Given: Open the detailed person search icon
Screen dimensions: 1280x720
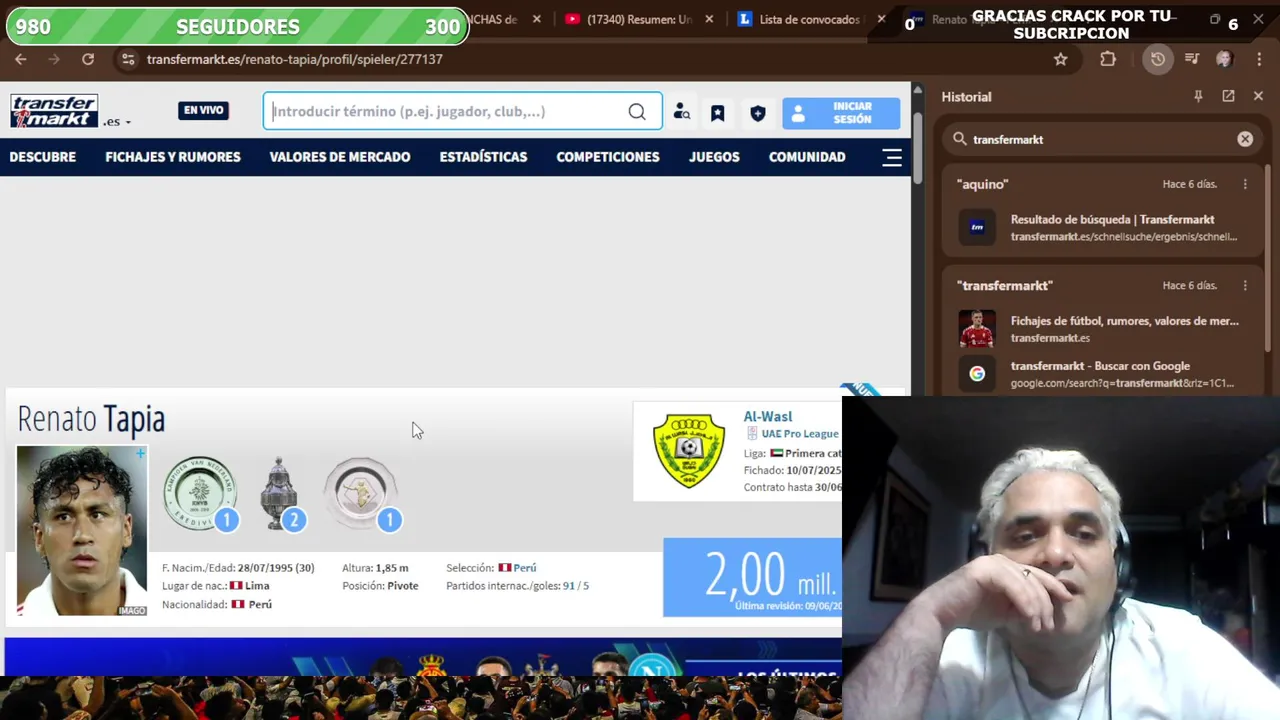Looking at the screenshot, I should click(681, 112).
